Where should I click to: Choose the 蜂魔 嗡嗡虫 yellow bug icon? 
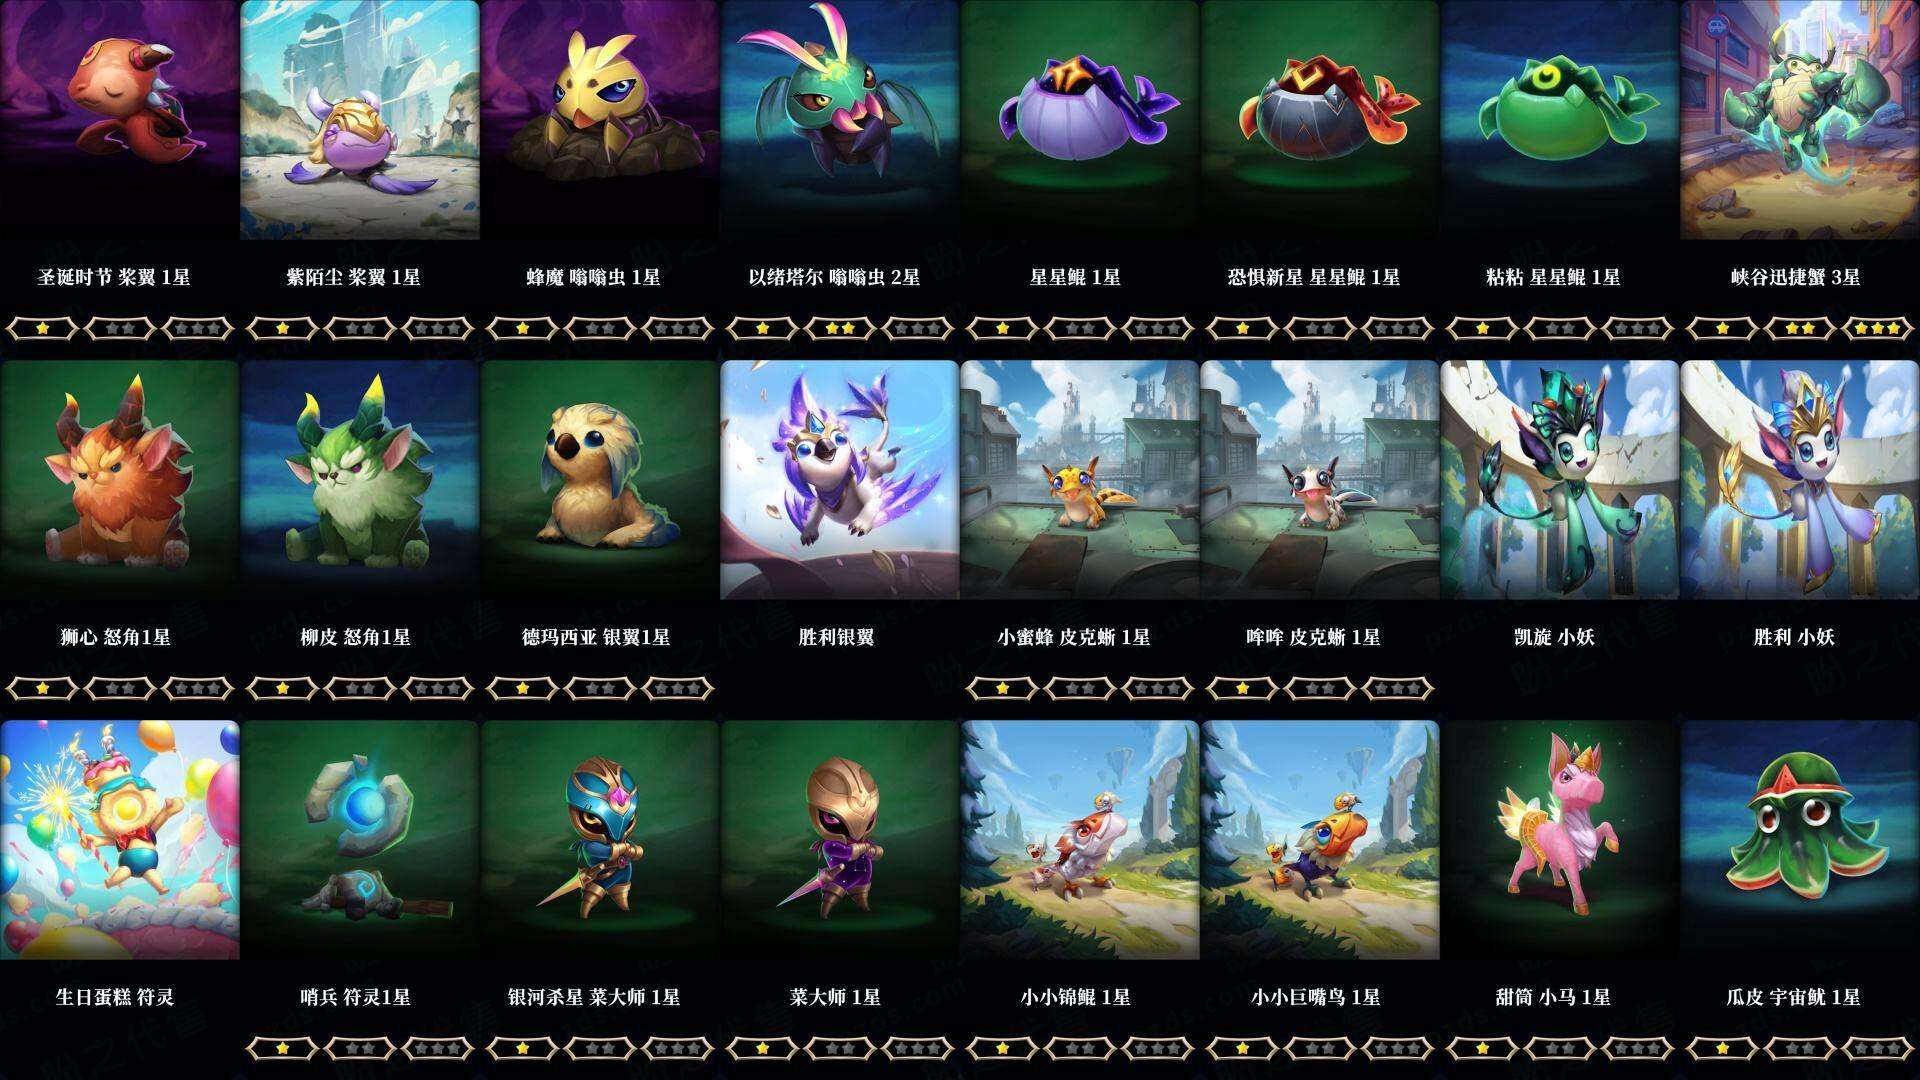point(600,120)
